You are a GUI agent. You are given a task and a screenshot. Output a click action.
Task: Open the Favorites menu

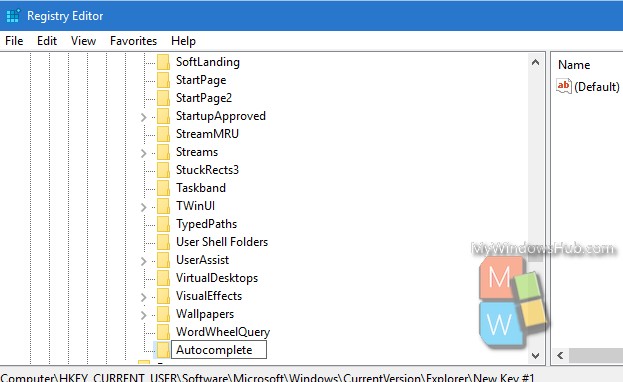pyautogui.click(x=134, y=41)
